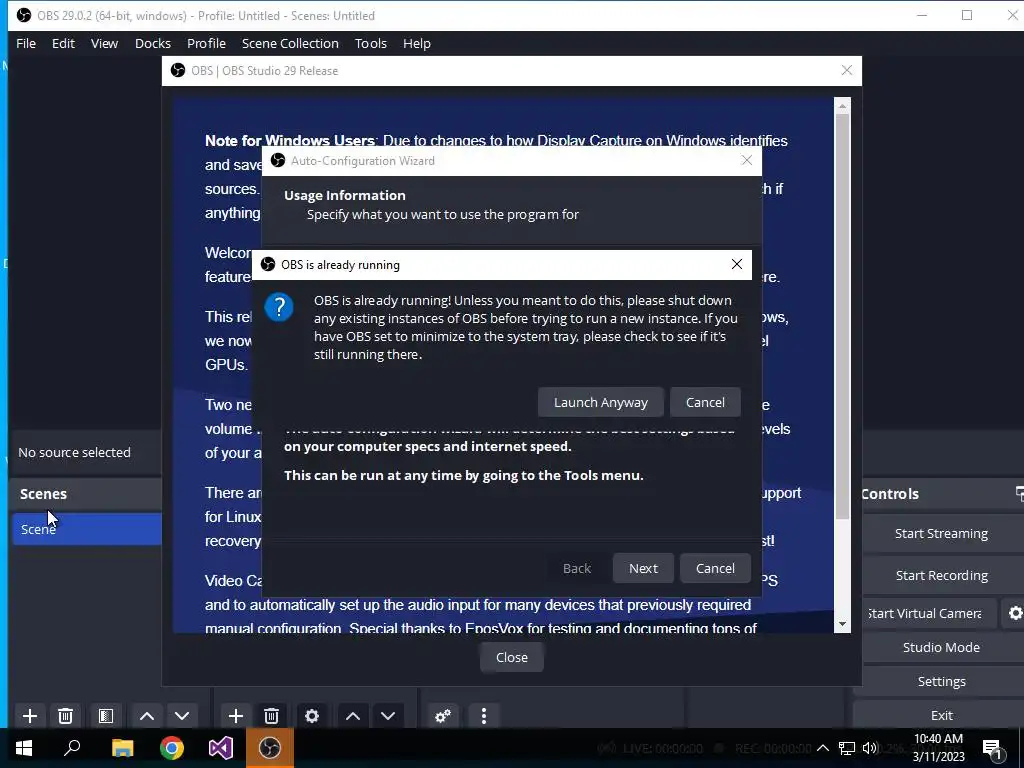Image resolution: width=1024 pixels, height=768 pixels.
Task: Open the View menu
Action: coord(104,43)
